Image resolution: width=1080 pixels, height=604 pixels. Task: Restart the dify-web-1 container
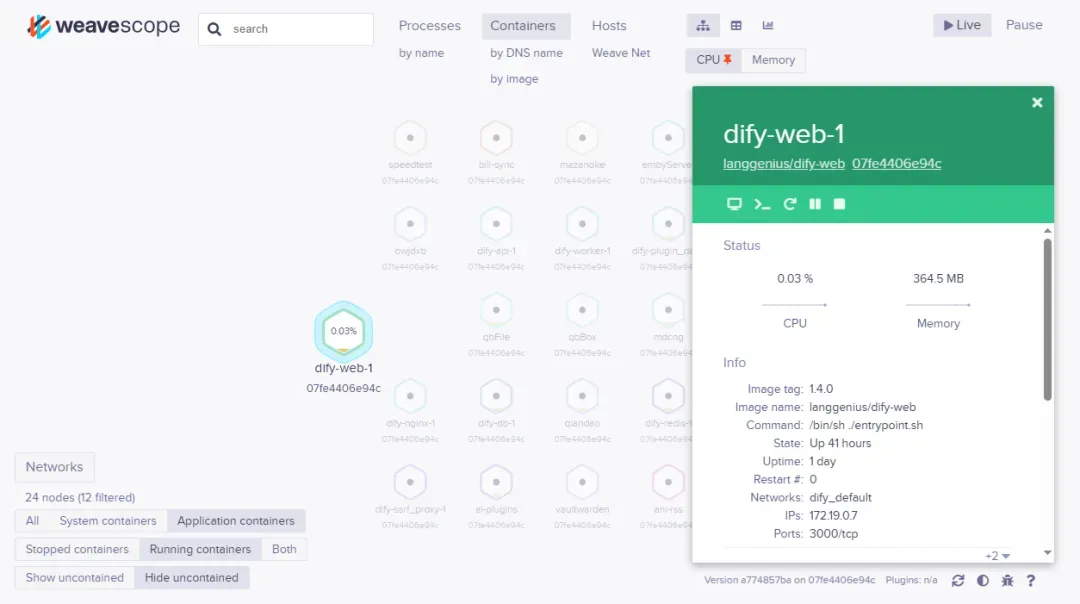point(789,204)
